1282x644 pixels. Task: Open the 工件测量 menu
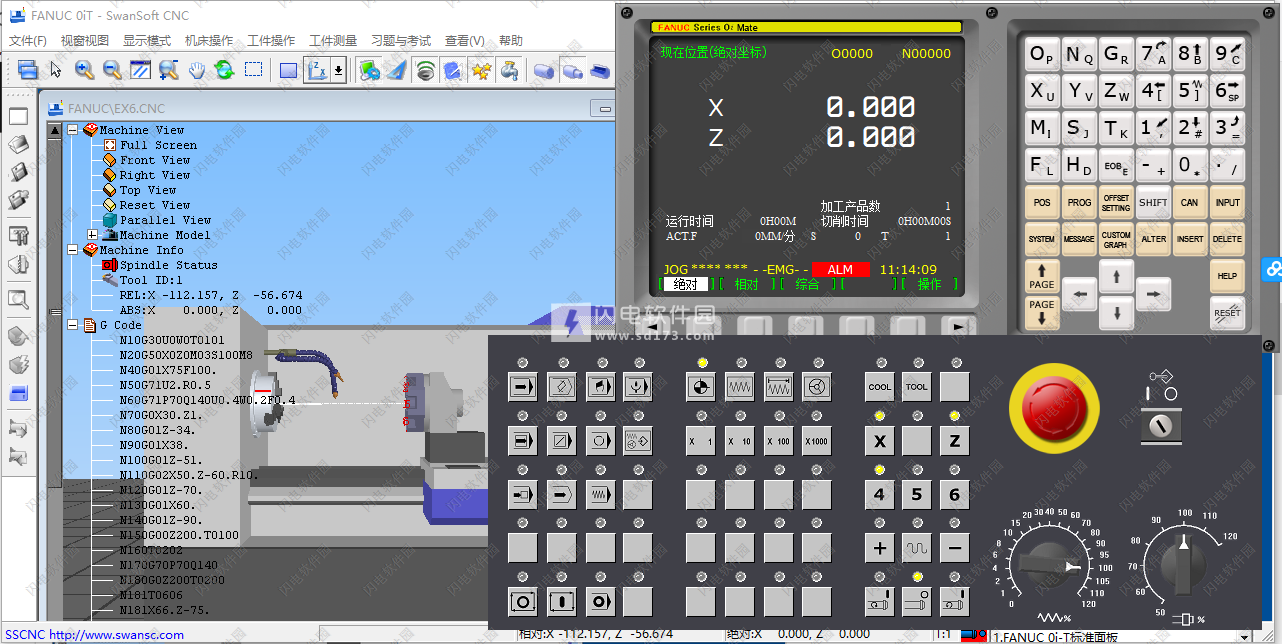pos(333,41)
